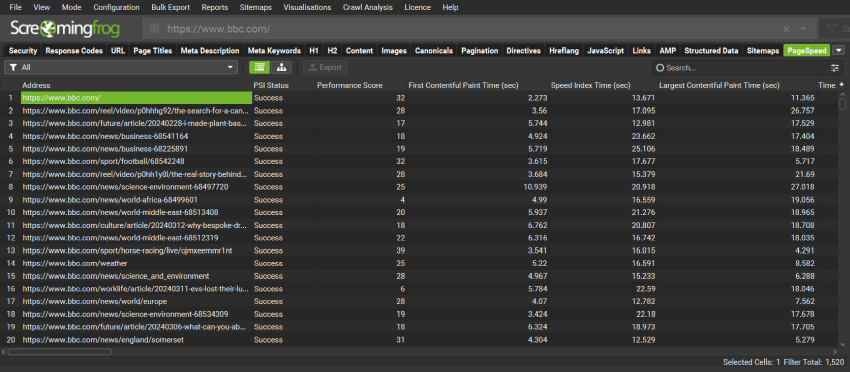Open the Mode menu
850x372 pixels.
pyautogui.click(x=72, y=8)
